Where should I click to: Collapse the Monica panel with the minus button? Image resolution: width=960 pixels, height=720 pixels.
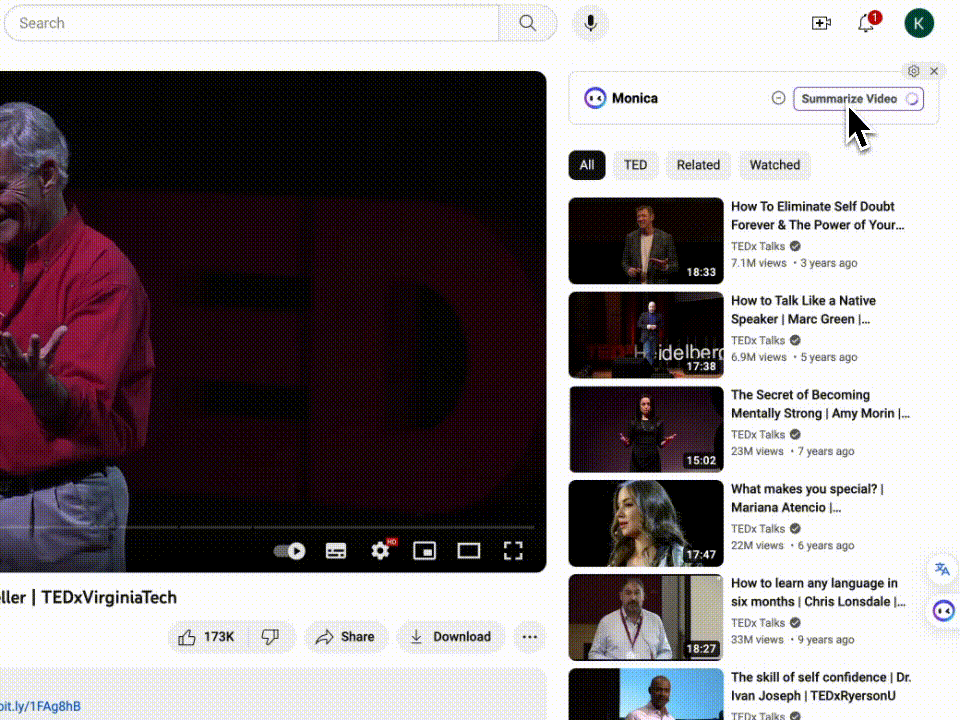coord(778,98)
